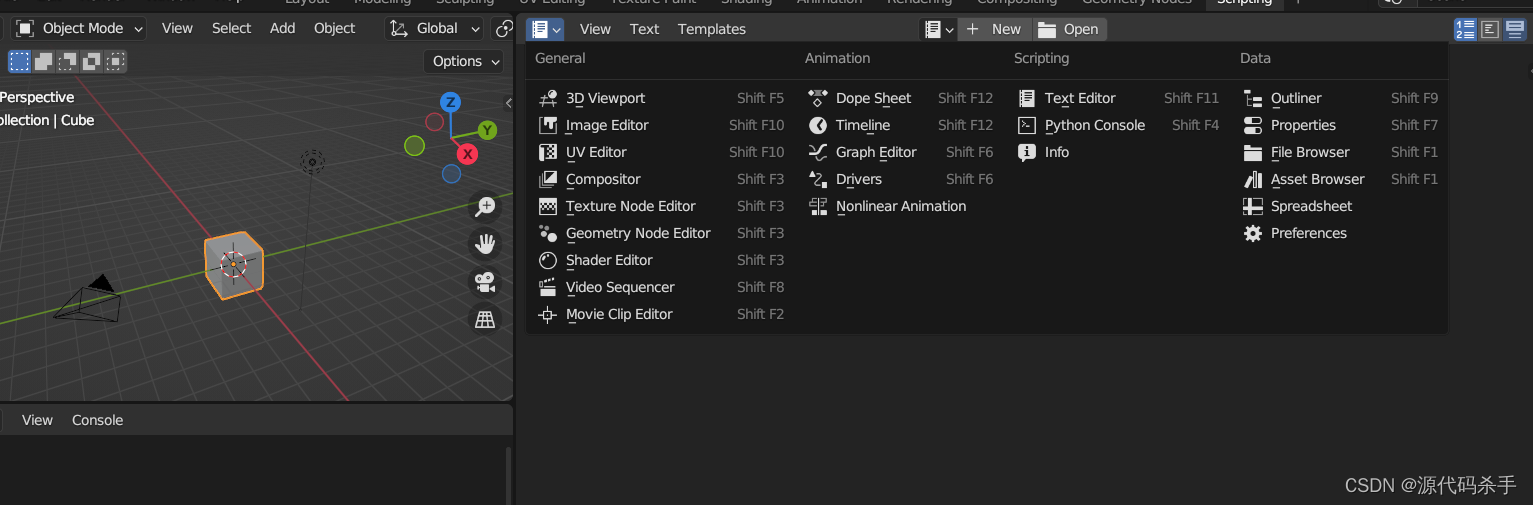The width and height of the screenshot is (1533, 505).
Task: Open the Text menu
Action: (x=644, y=30)
